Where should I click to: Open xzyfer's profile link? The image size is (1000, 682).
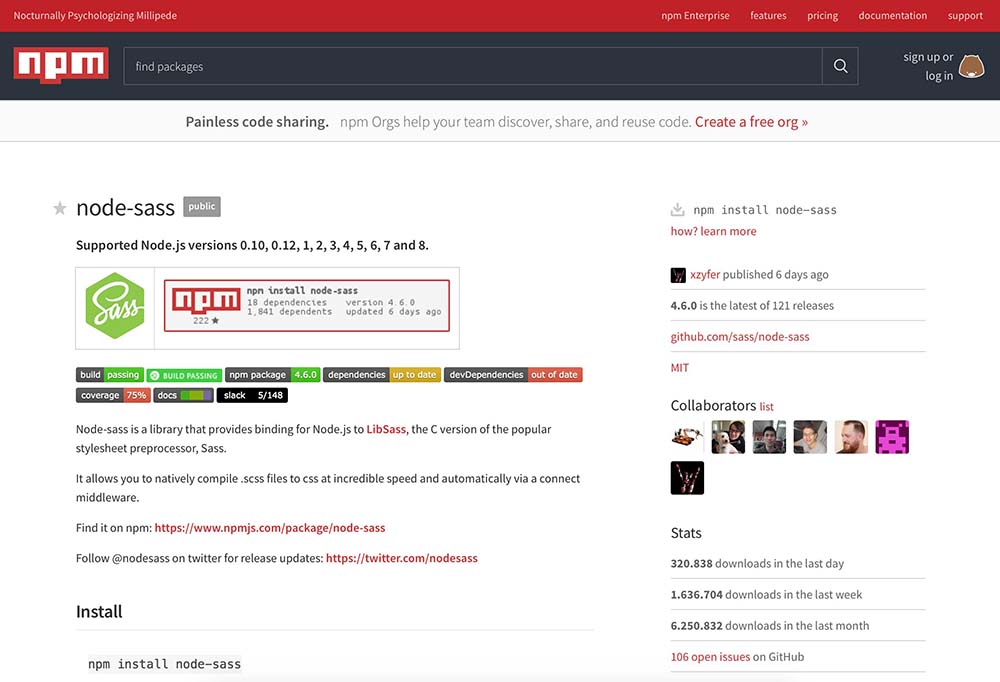(705, 275)
